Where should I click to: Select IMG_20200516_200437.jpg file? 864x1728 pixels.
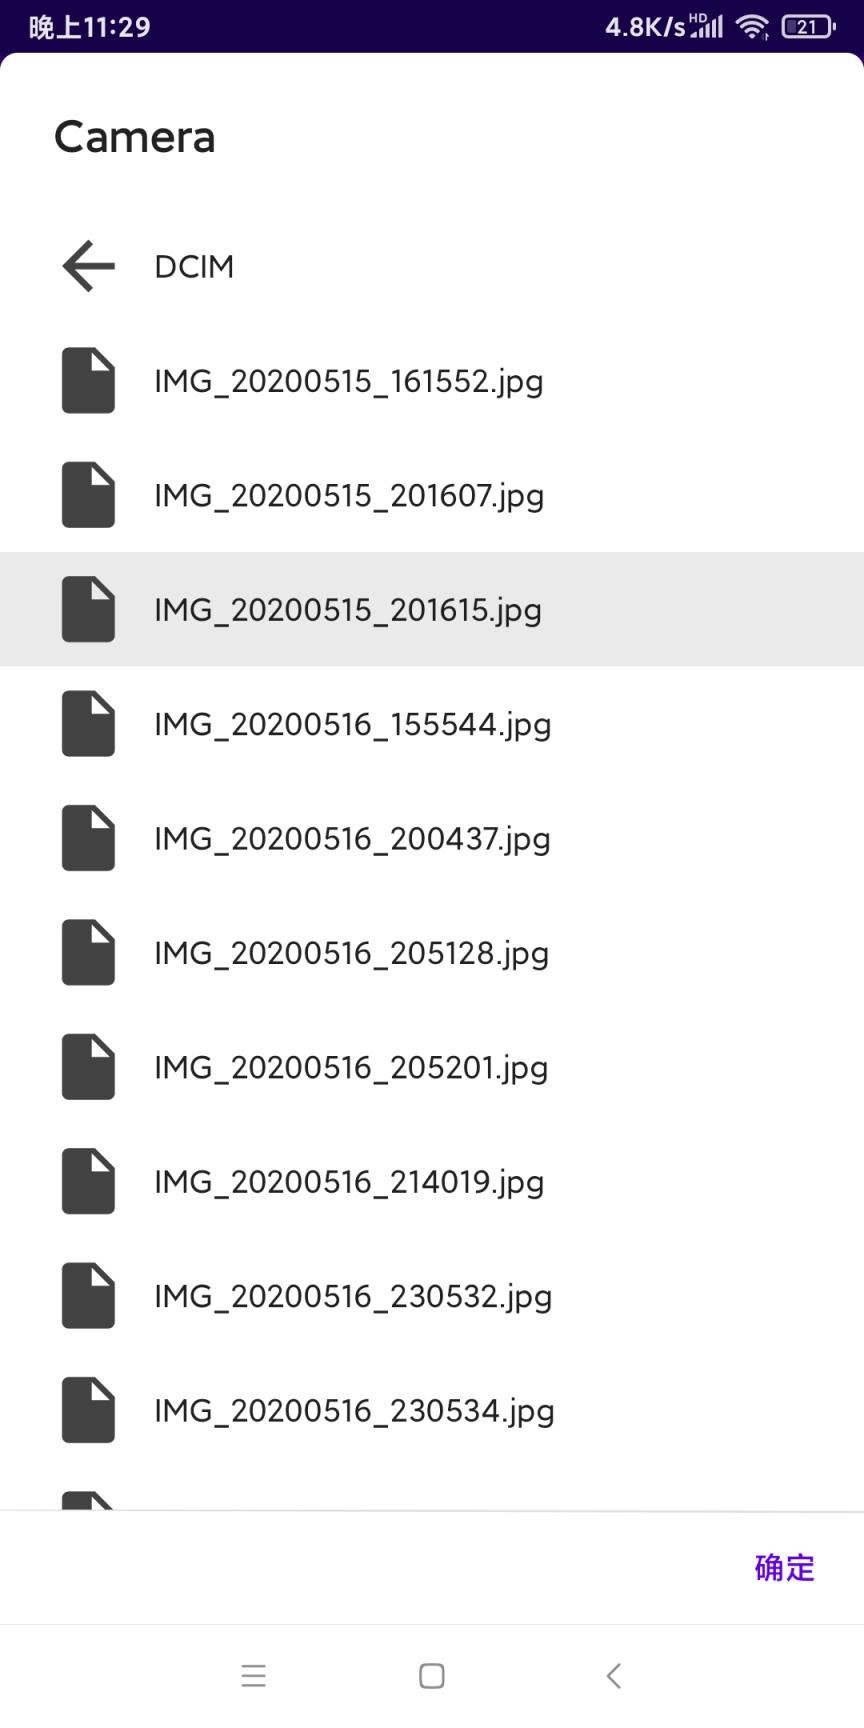pos(432,838)
